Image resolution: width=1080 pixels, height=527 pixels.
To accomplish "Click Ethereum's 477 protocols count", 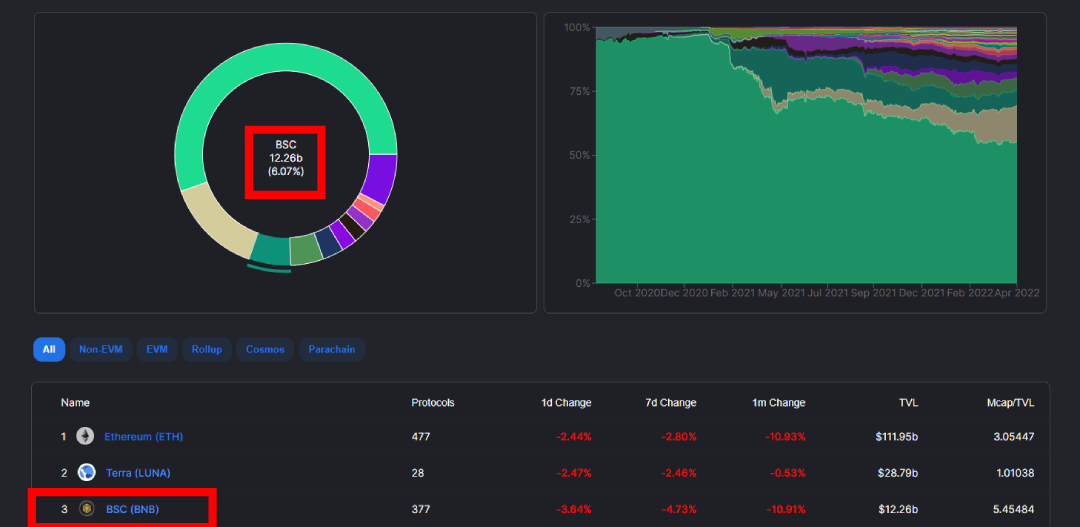I will tap(420, 437).
